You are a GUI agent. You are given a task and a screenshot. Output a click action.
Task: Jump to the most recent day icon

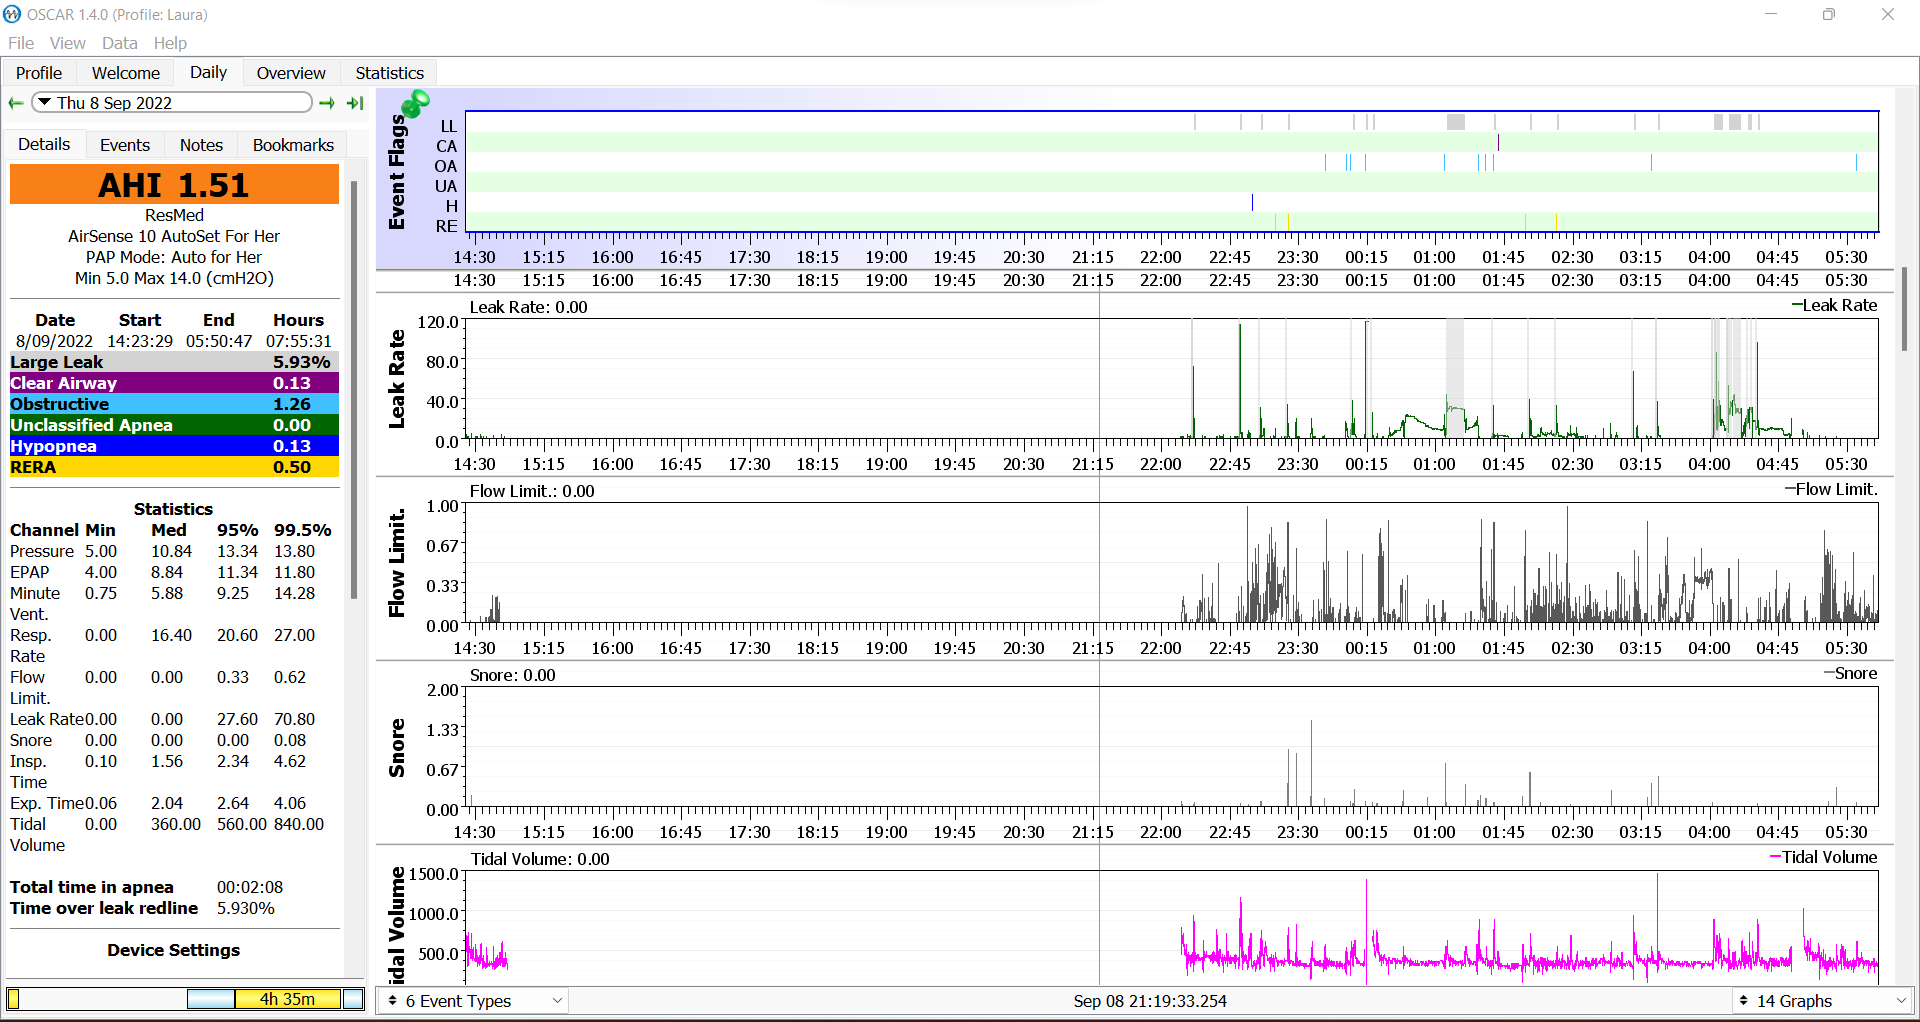(355, 103)
